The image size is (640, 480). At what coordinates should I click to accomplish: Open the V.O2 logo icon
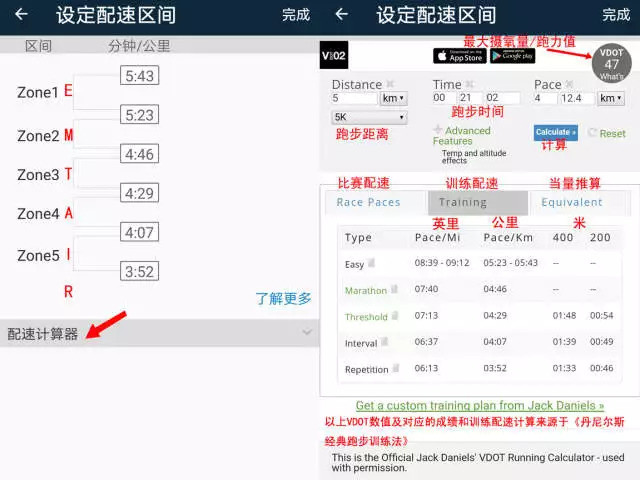point(334,55)
